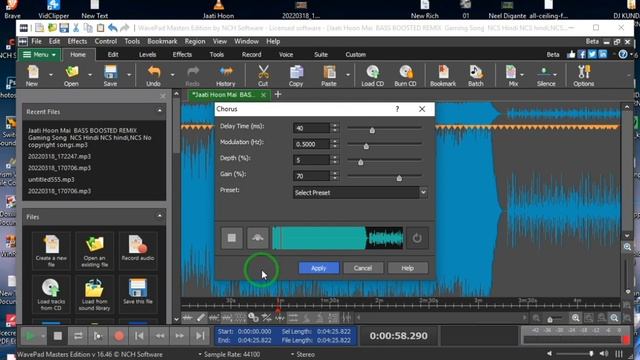Open the History tool
Viewport: 640px width, 360px height.
[226, 76]
